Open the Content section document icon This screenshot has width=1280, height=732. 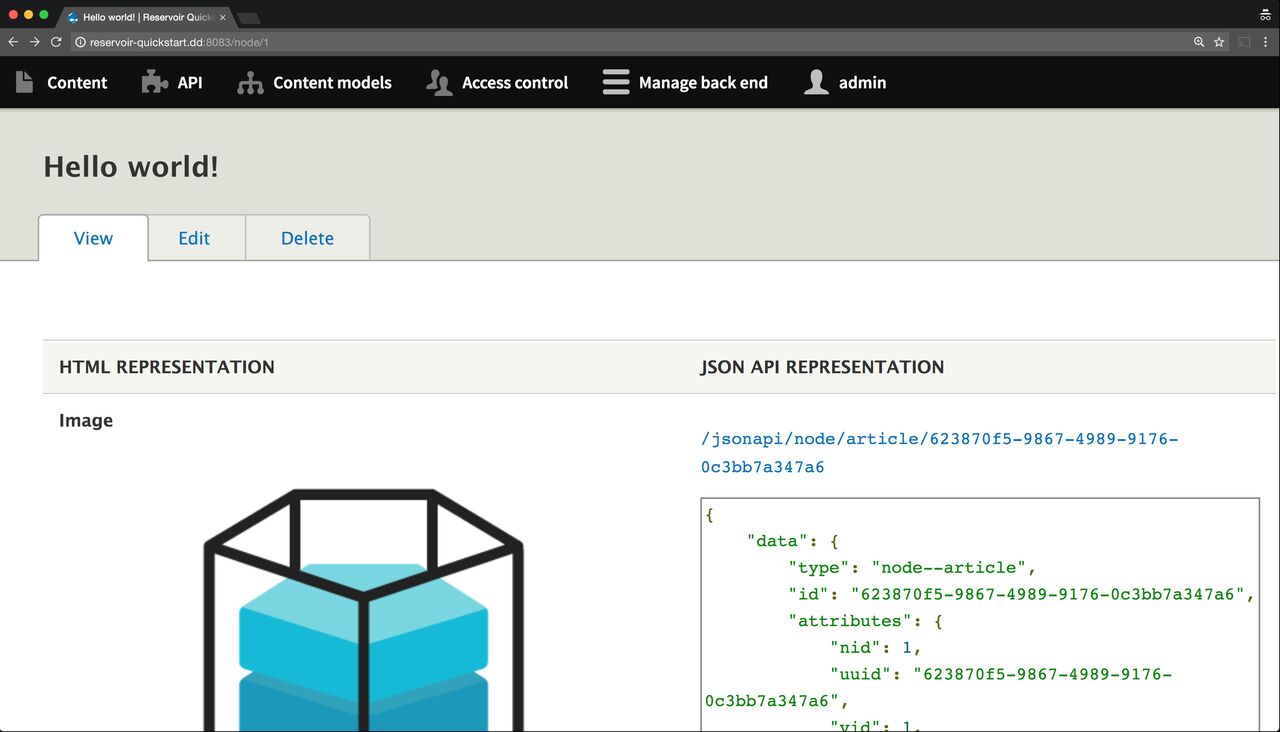click(23, 82)
